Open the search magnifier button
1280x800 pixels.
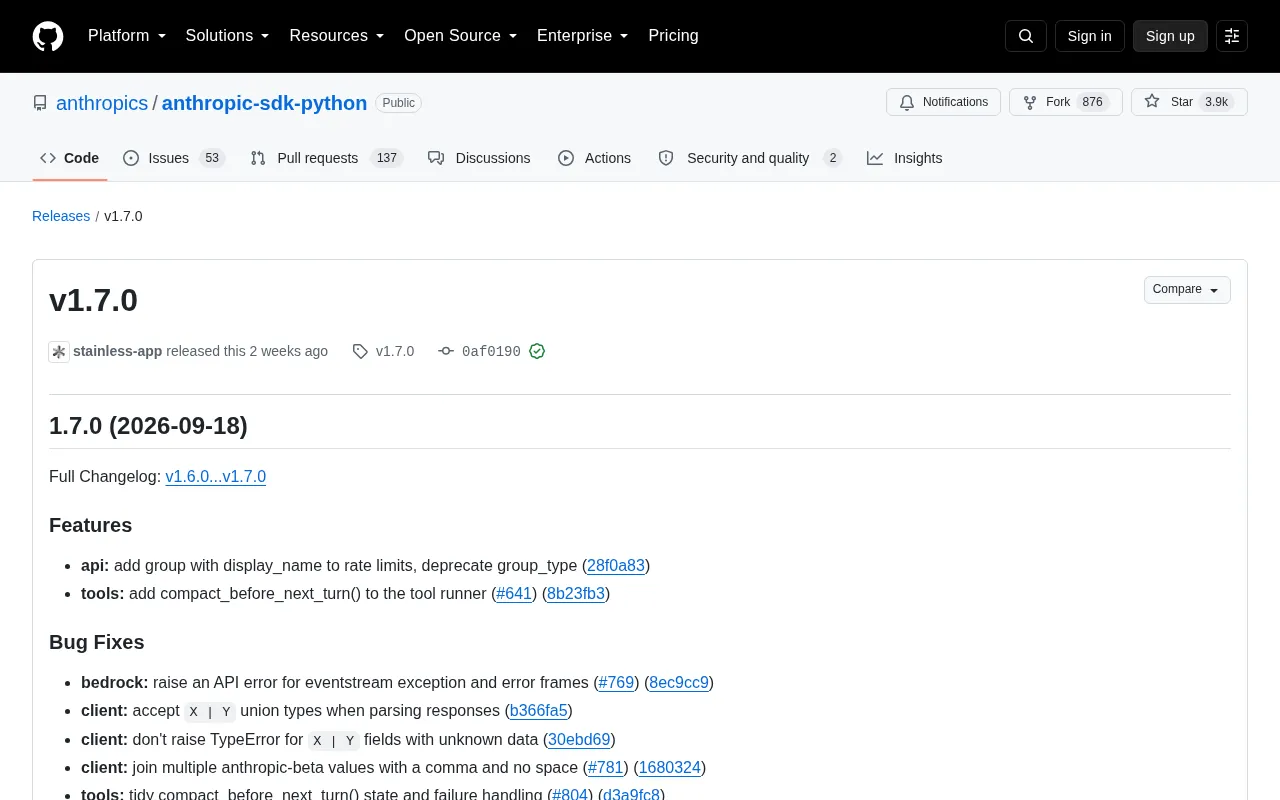[1026, 36]
